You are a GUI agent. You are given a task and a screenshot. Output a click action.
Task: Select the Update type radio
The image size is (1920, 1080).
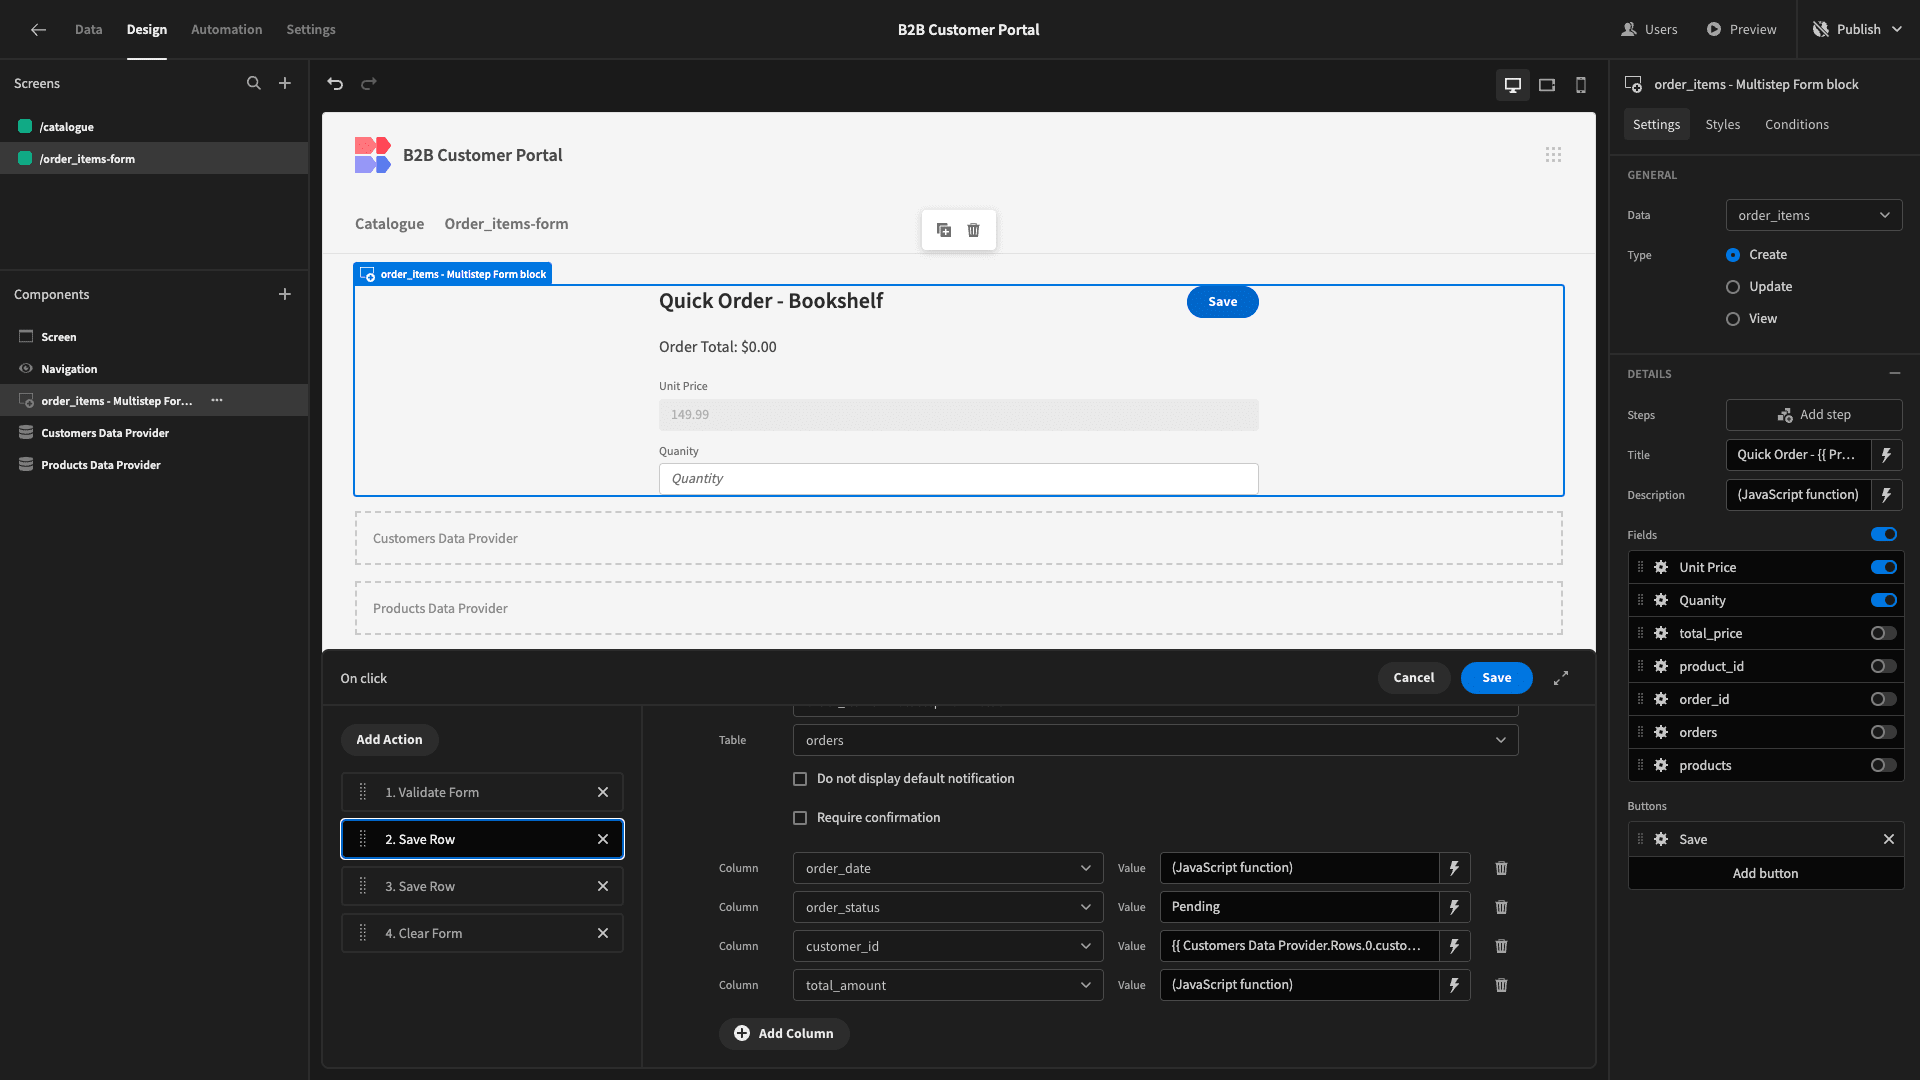1733,287
